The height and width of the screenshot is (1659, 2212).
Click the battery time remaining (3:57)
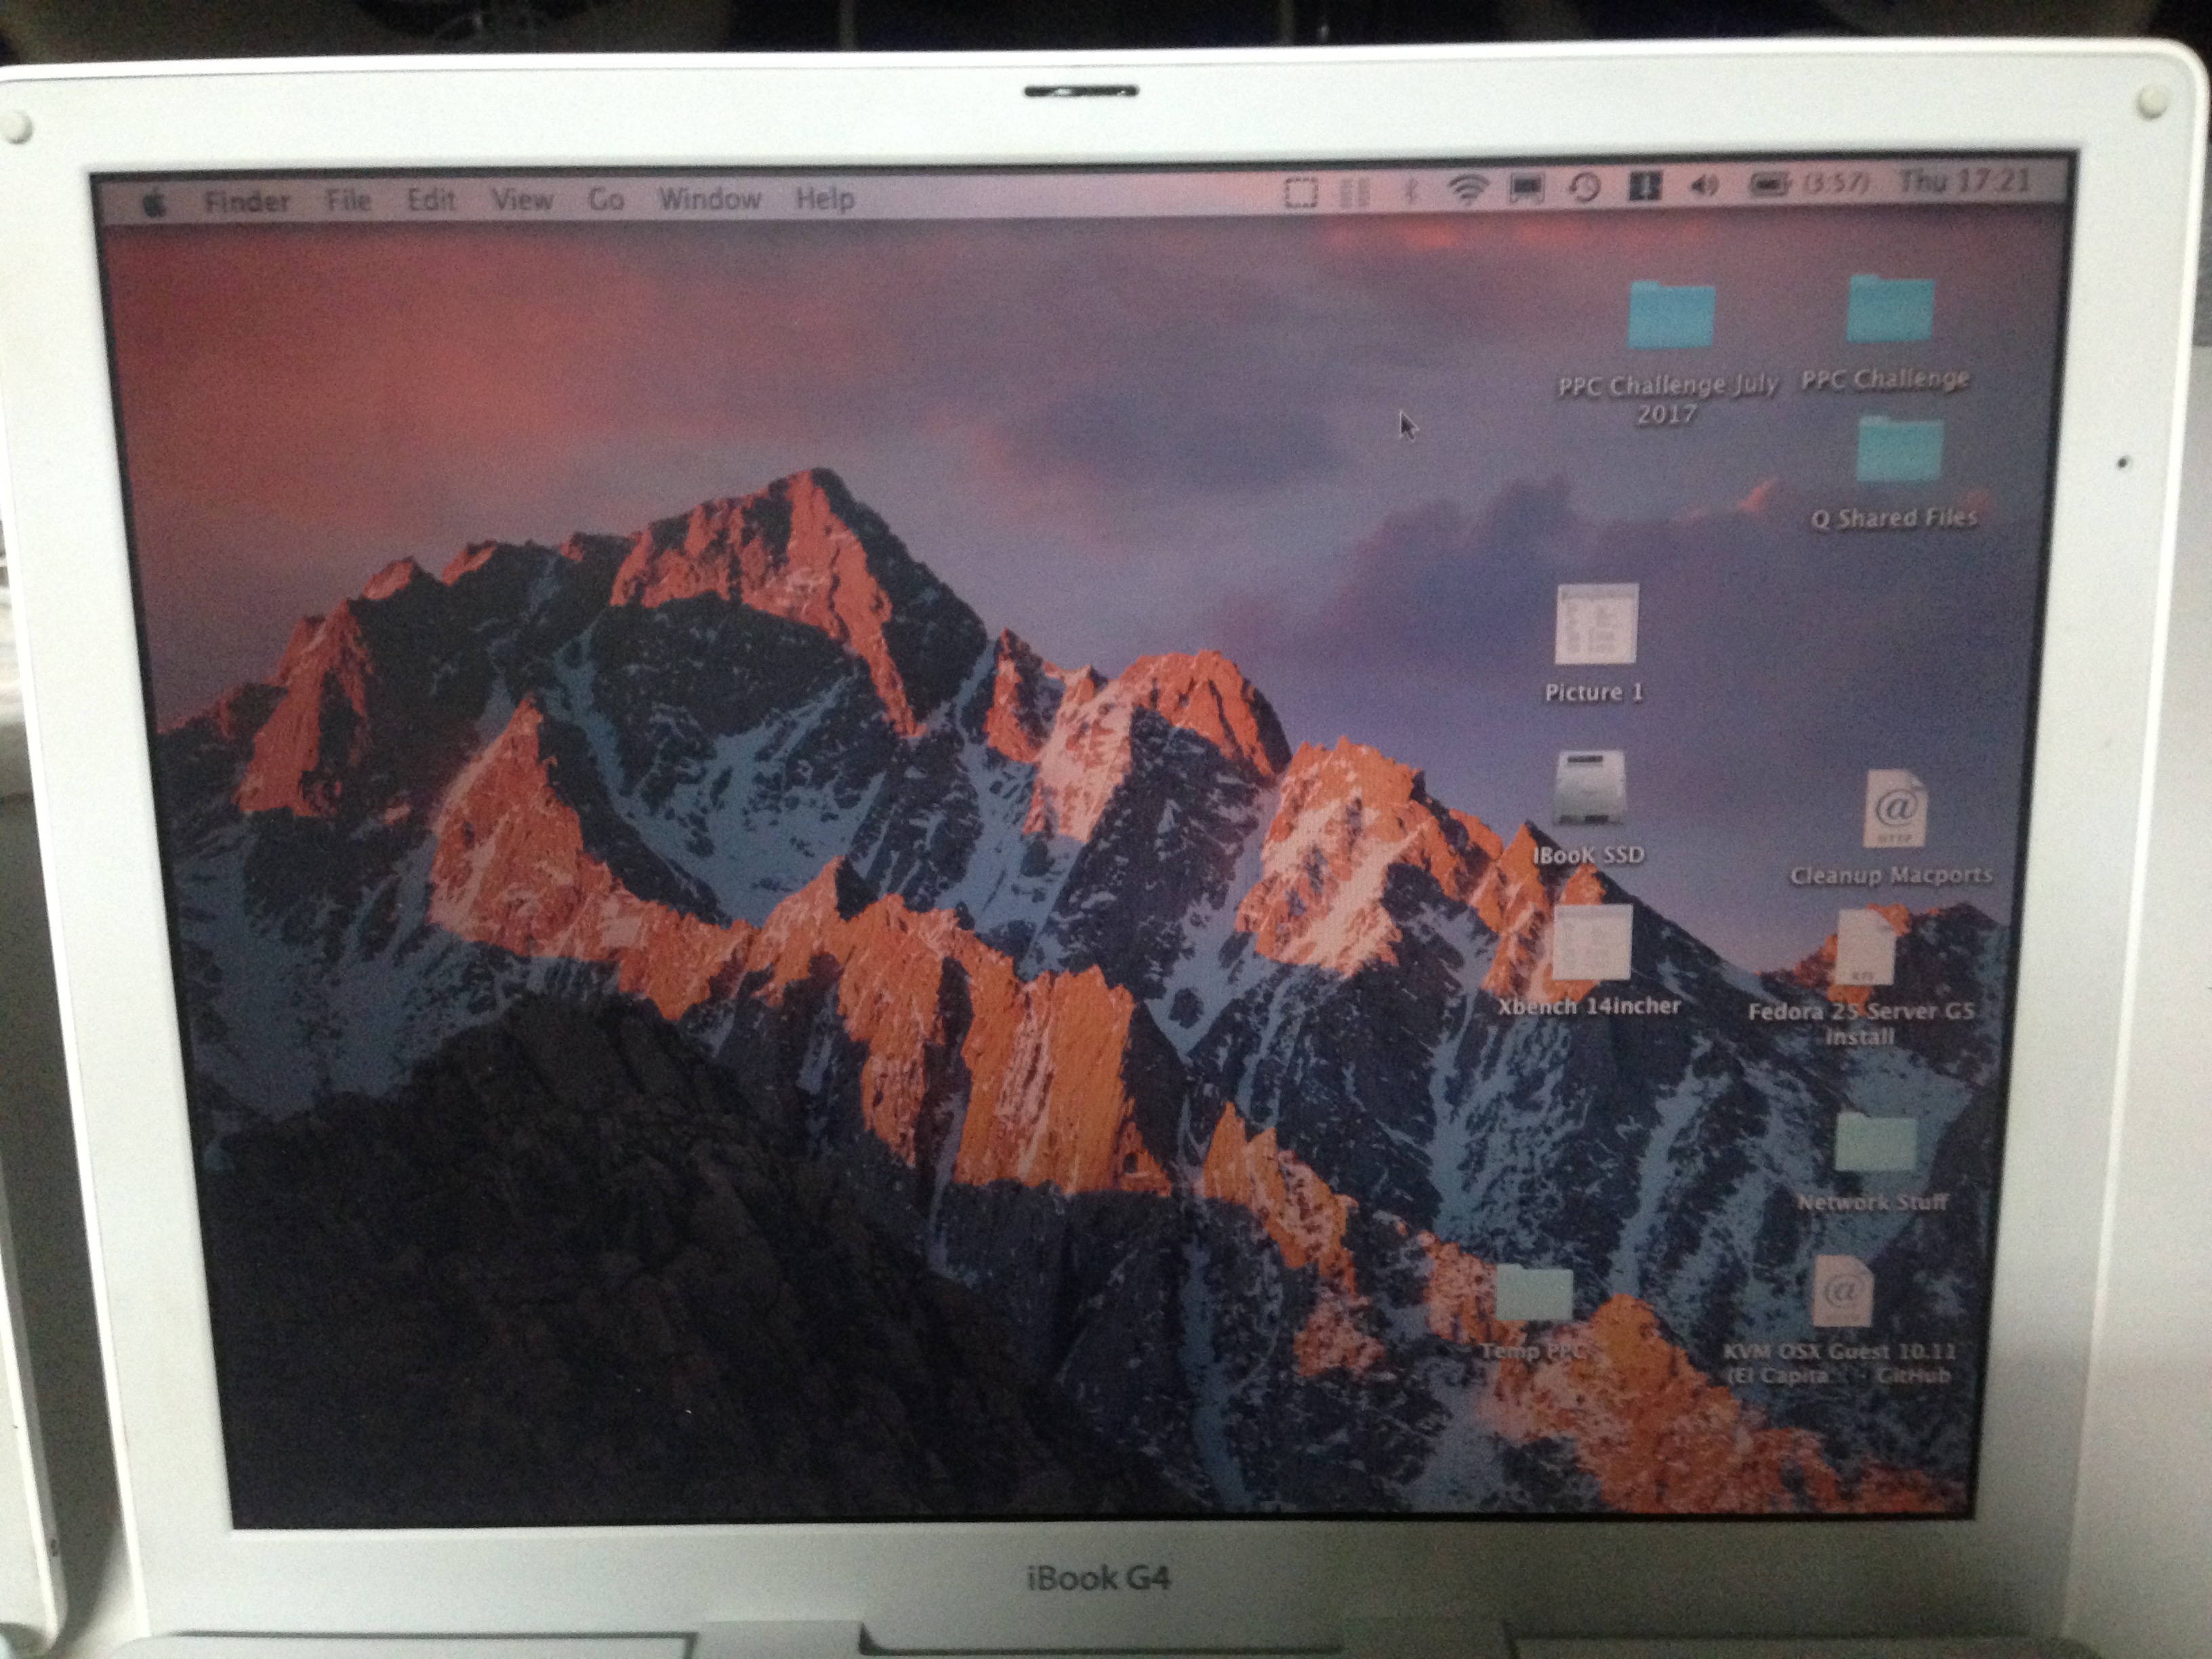[1836, 183]
